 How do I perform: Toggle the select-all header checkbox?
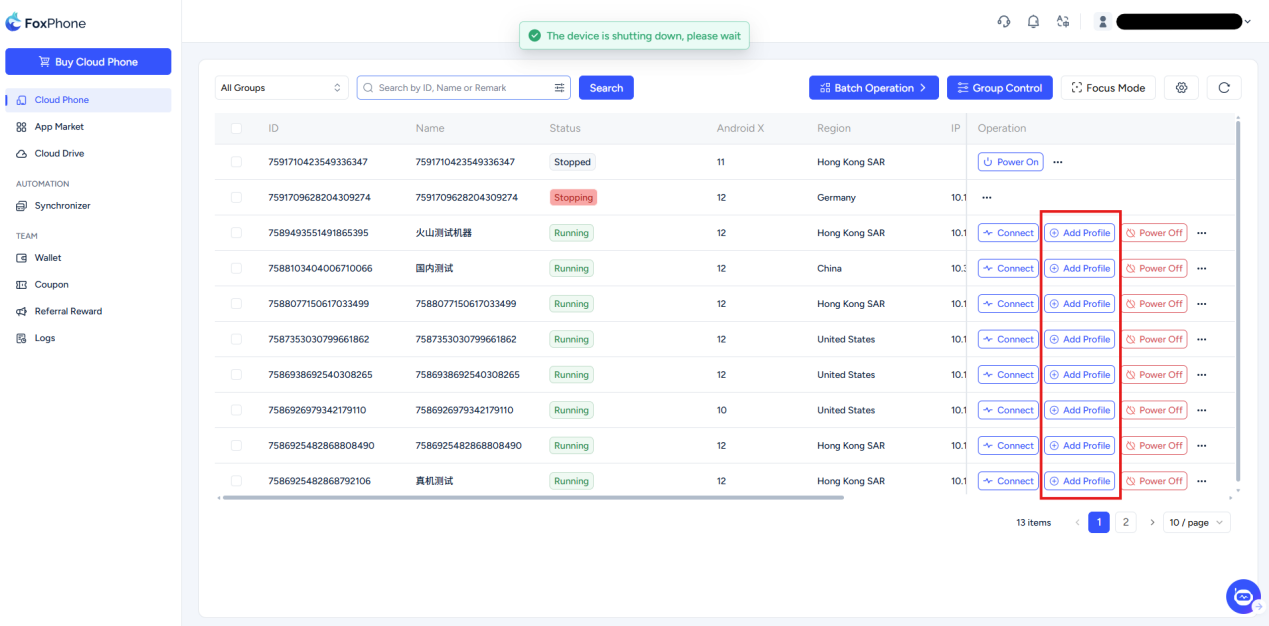point(236,129)
